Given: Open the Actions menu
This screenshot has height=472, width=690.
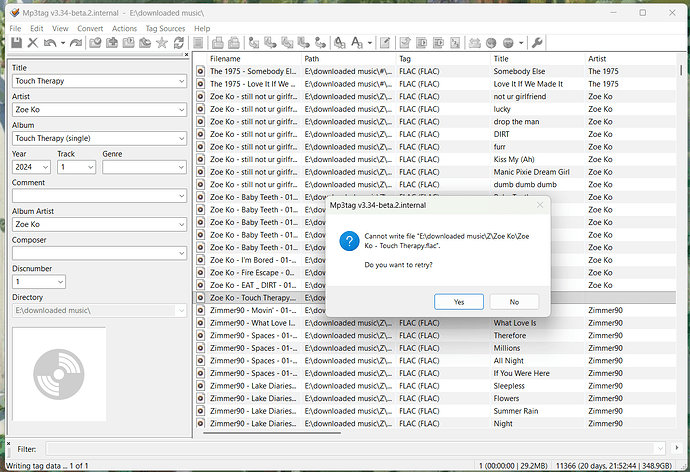Looking at the screenshot, I should [x=124, y=29].
